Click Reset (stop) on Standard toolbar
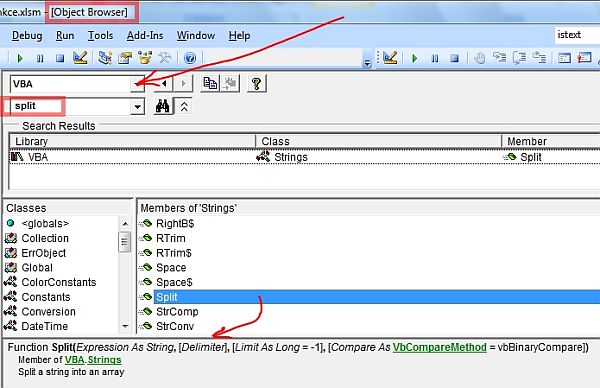600x388 pixels. click(x=60, y=58)
